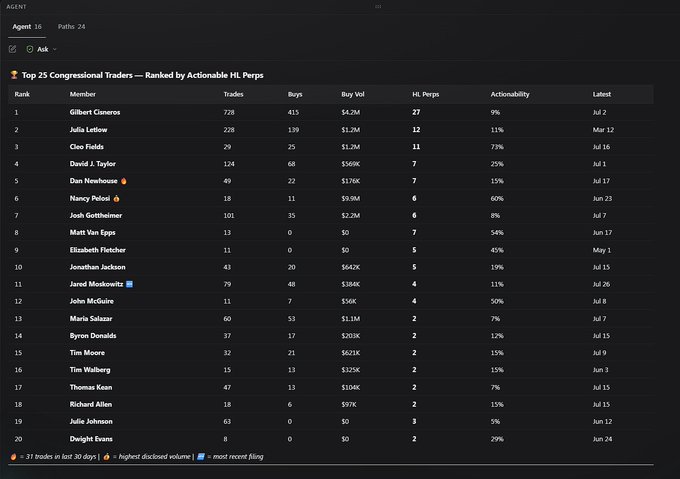
Task: Click the HL Perps column header
Action: [x=425, y=94]
